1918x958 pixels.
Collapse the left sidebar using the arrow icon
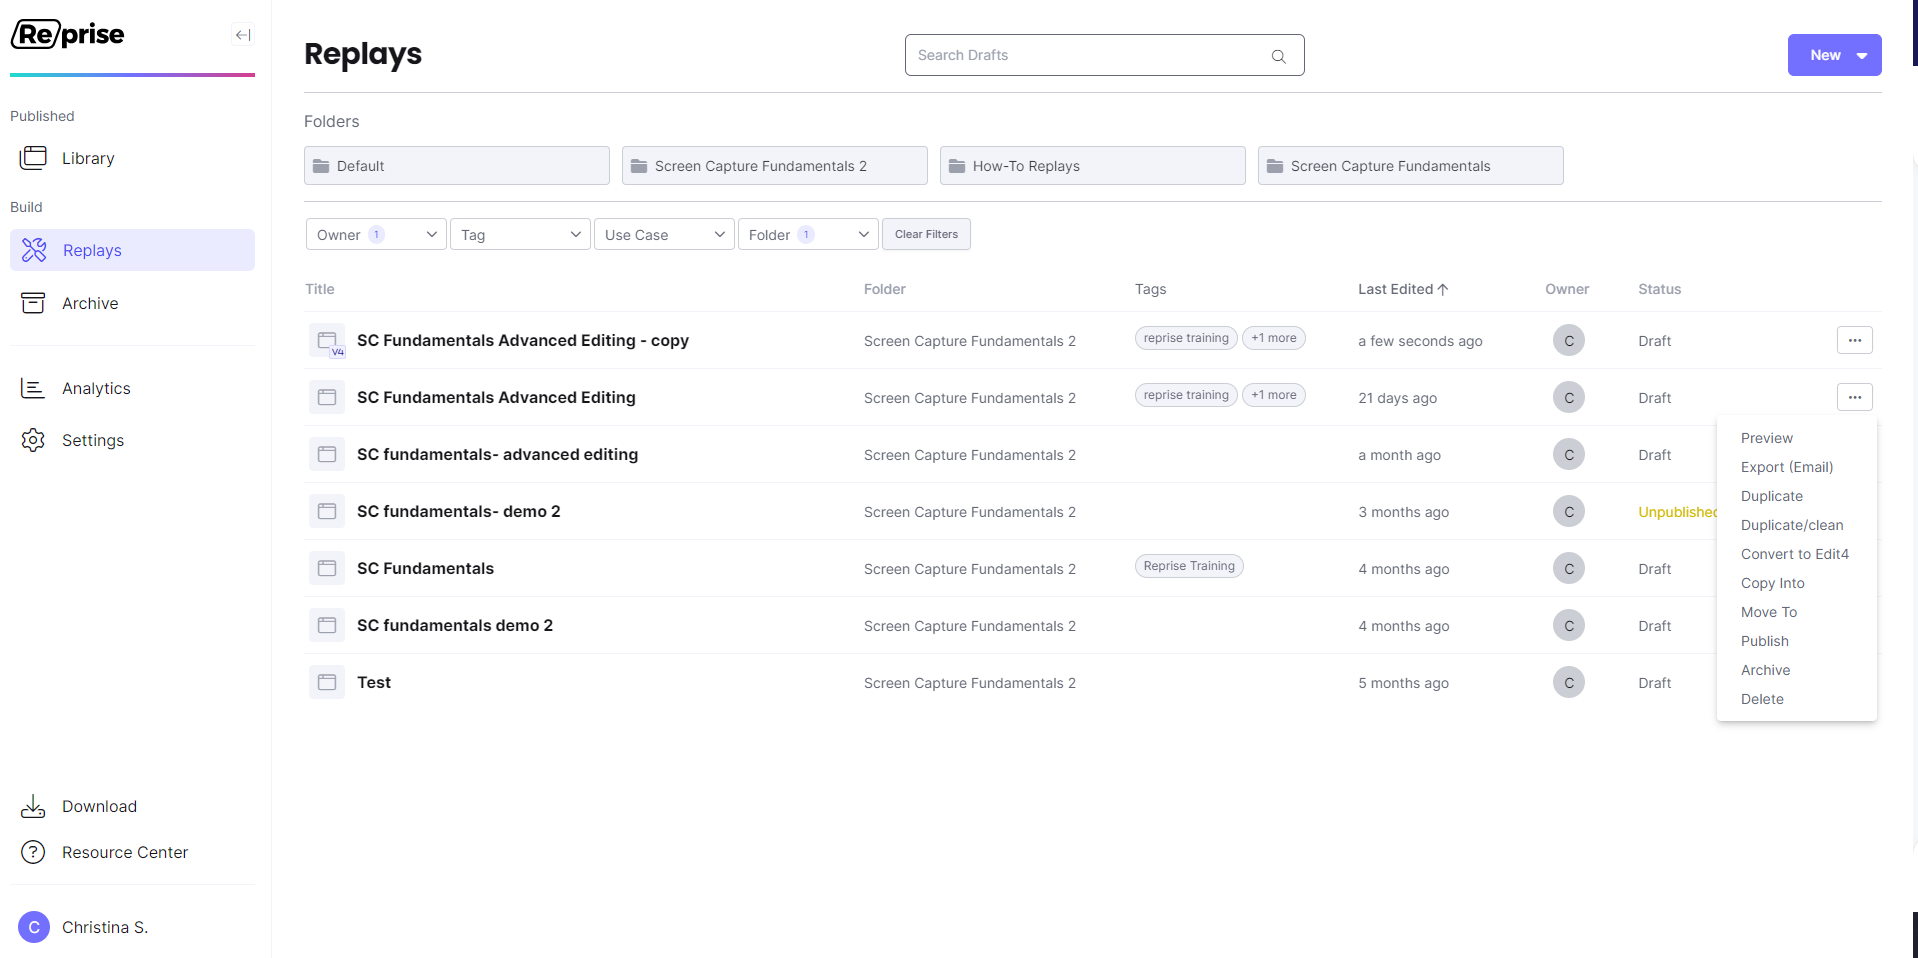(242, 35)
